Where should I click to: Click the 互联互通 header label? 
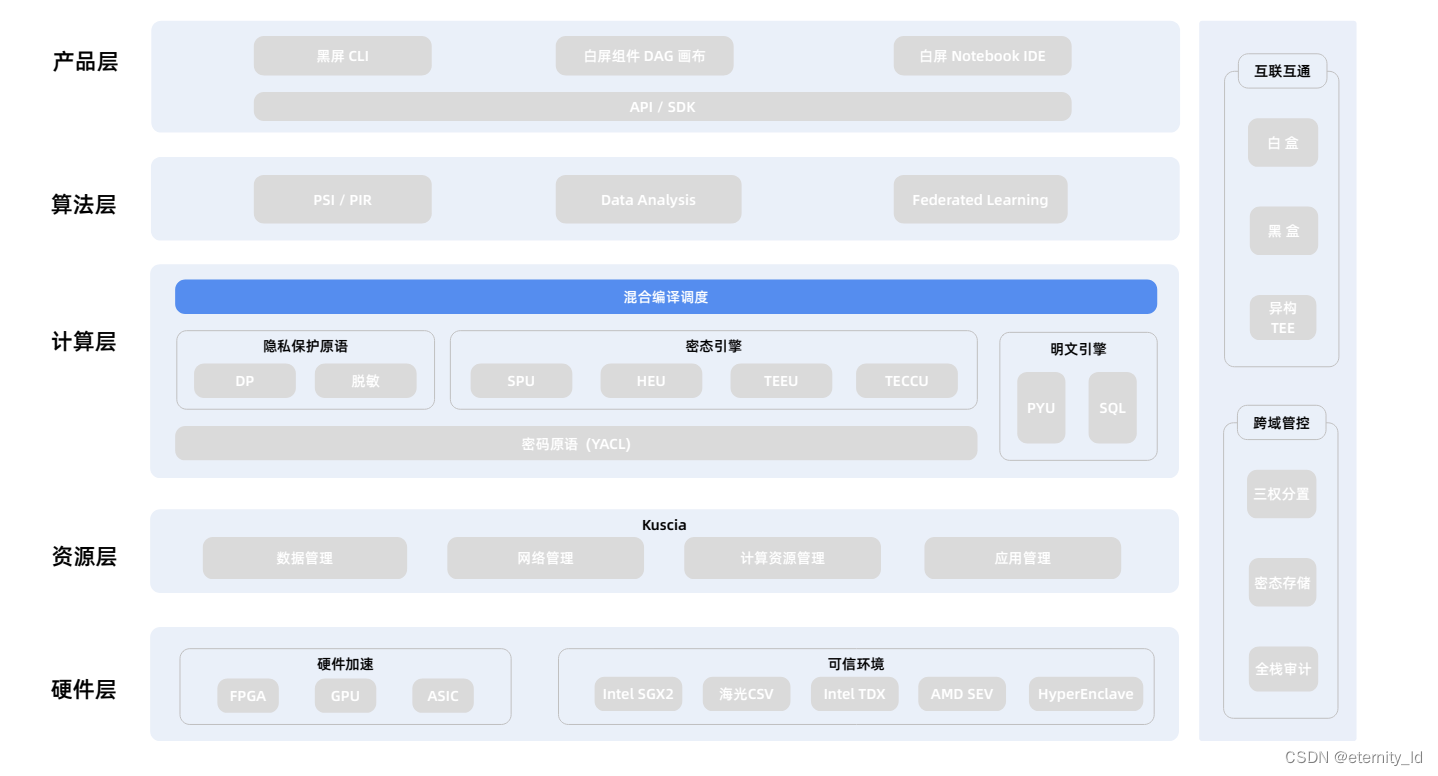(x=1282, y=71)
